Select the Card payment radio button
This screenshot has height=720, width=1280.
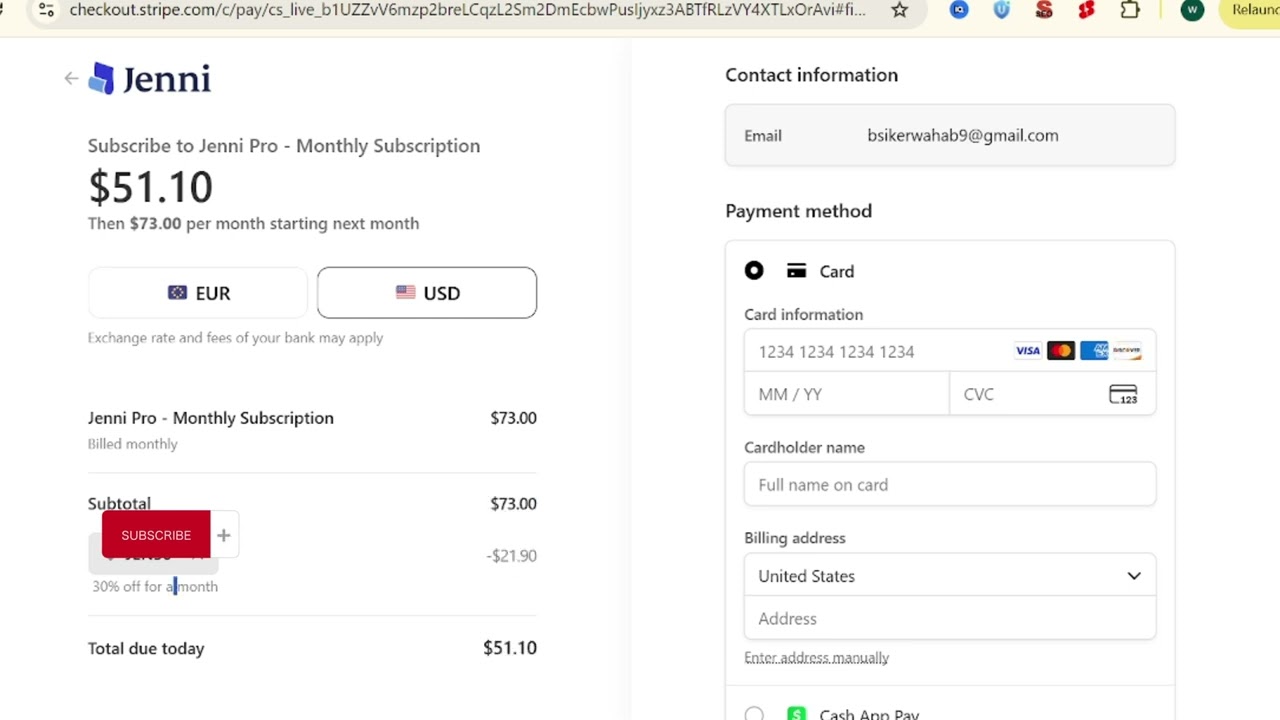coord(754,271)
